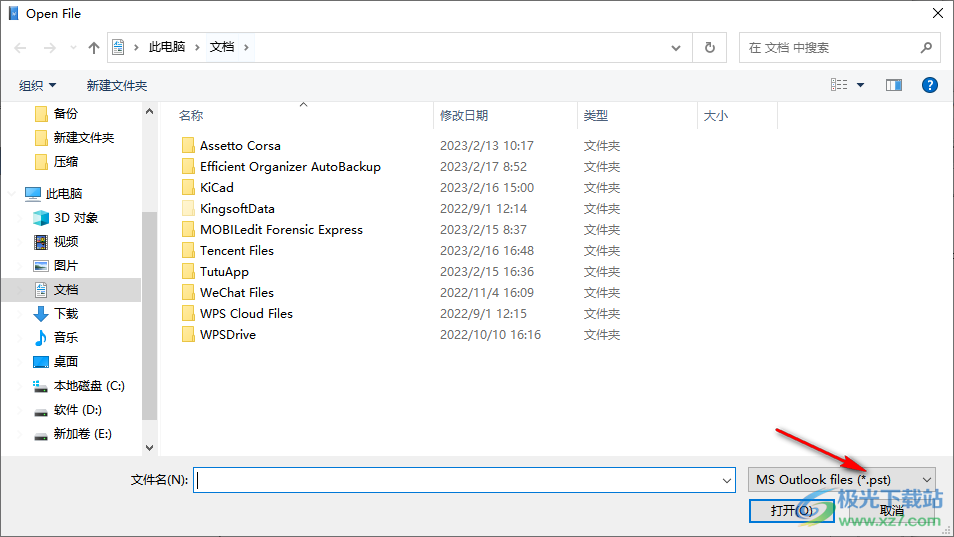Open the 组织 menu
Viewport: 954px width, 537px height.
tap(38, 85)
